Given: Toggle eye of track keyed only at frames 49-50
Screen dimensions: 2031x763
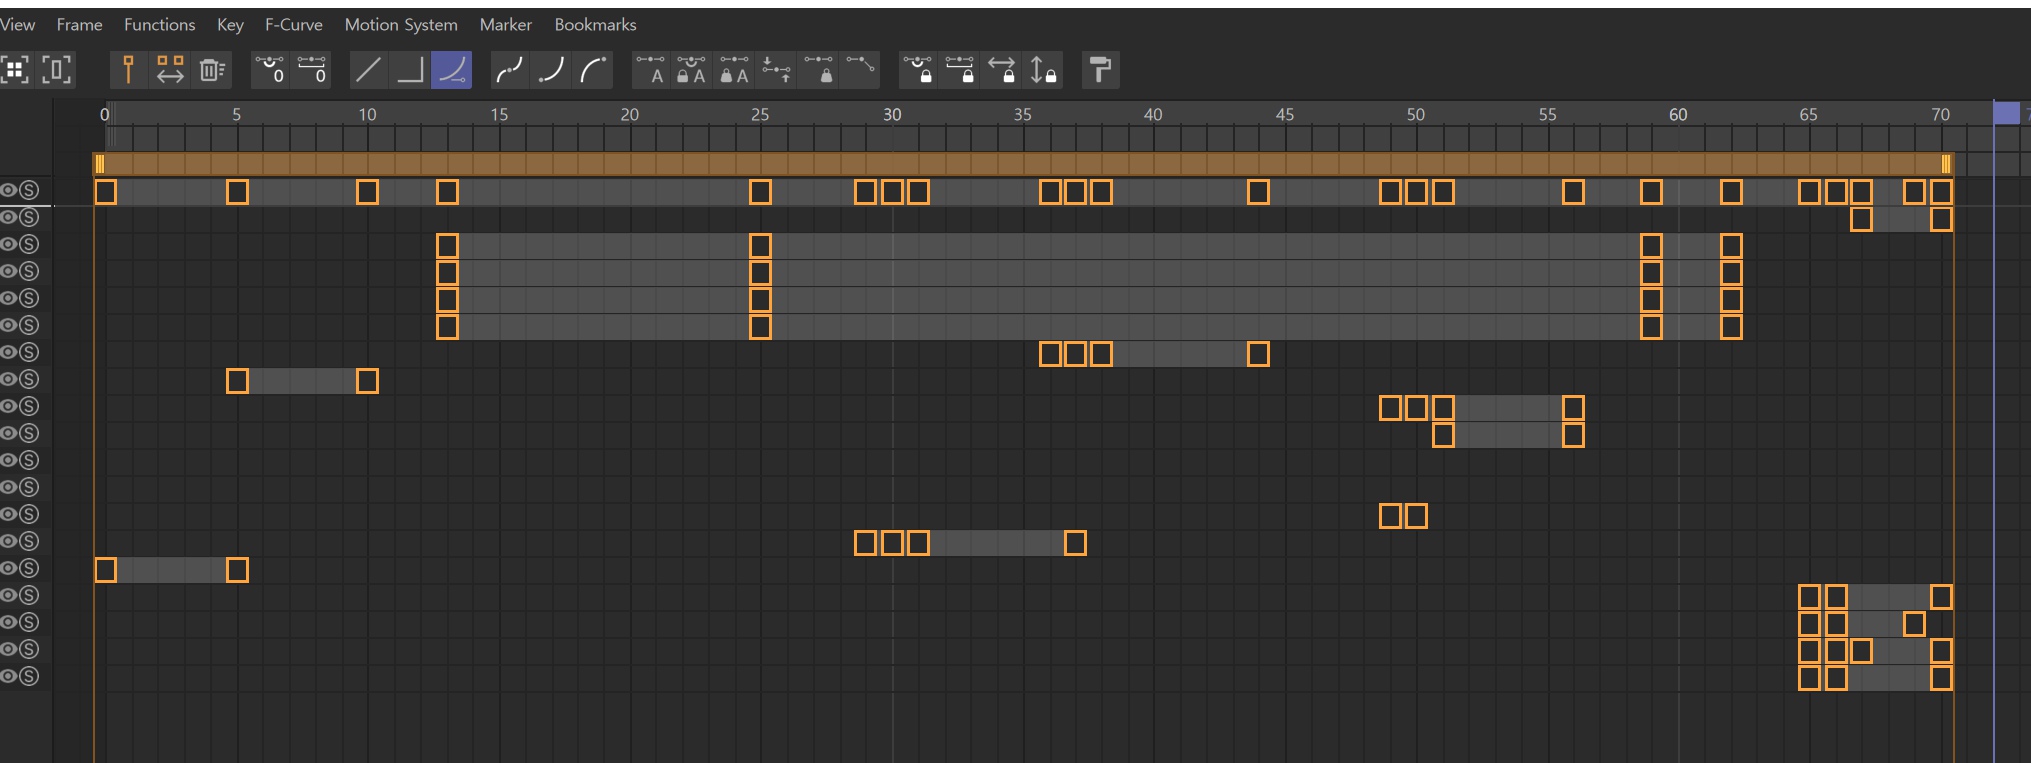Looking at the screenshot, I should pyautogui.click(x=9, y=514).
